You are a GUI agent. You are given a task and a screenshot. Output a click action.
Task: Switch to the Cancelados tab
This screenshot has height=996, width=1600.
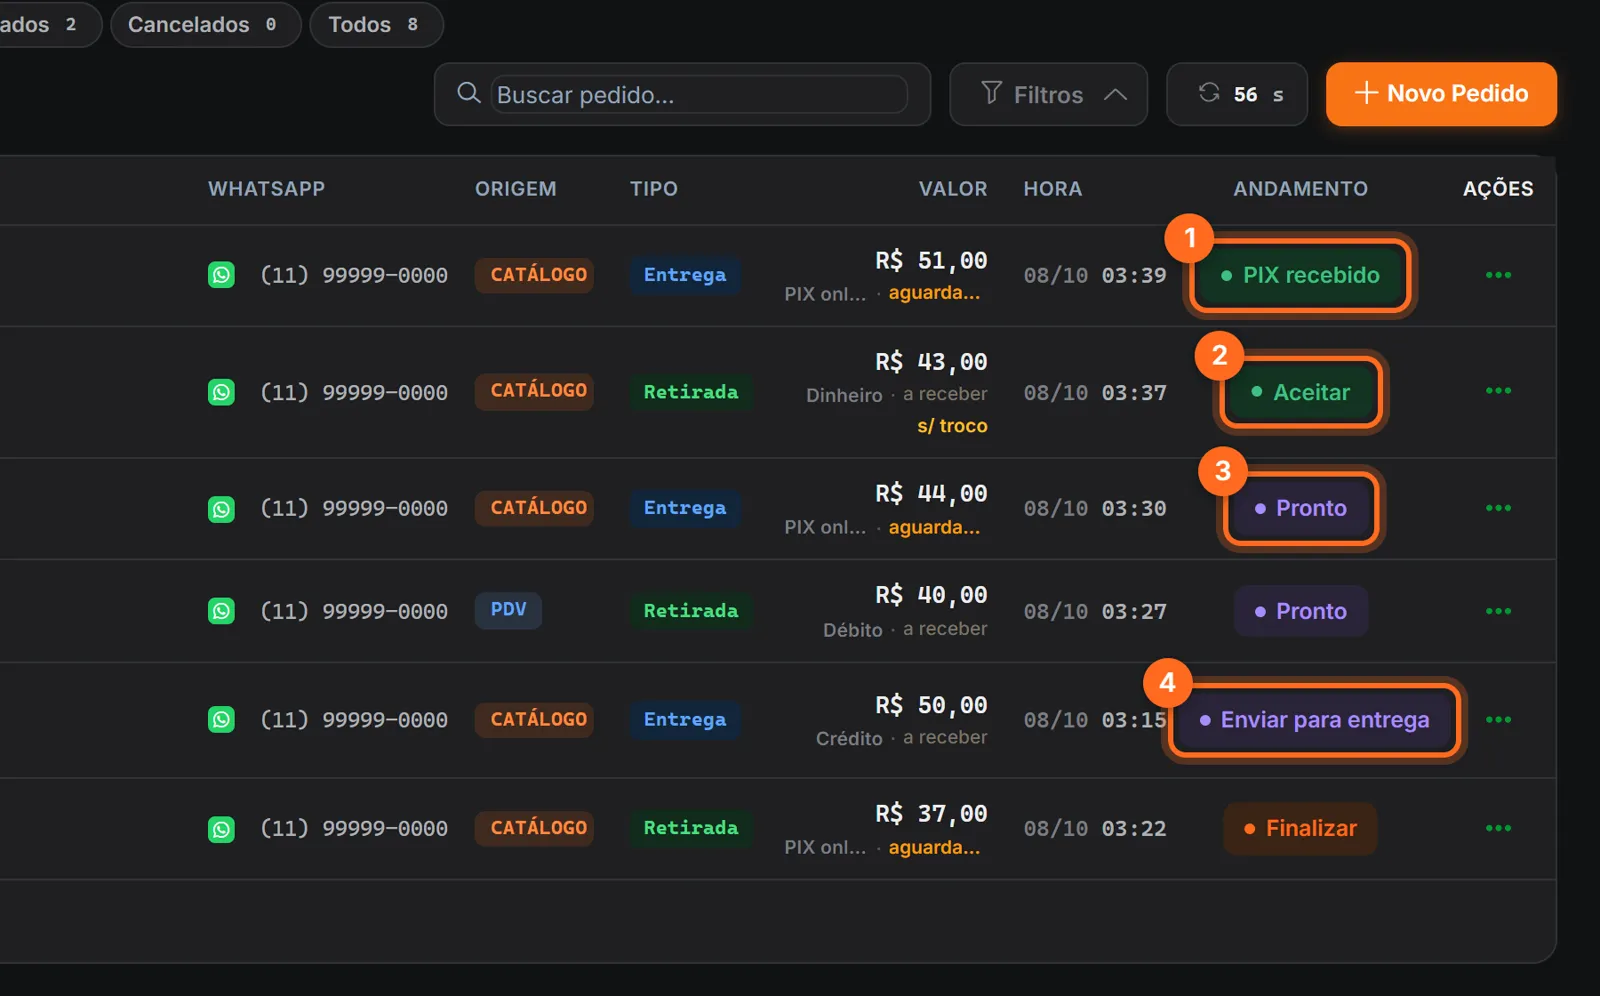pos(205,24)
